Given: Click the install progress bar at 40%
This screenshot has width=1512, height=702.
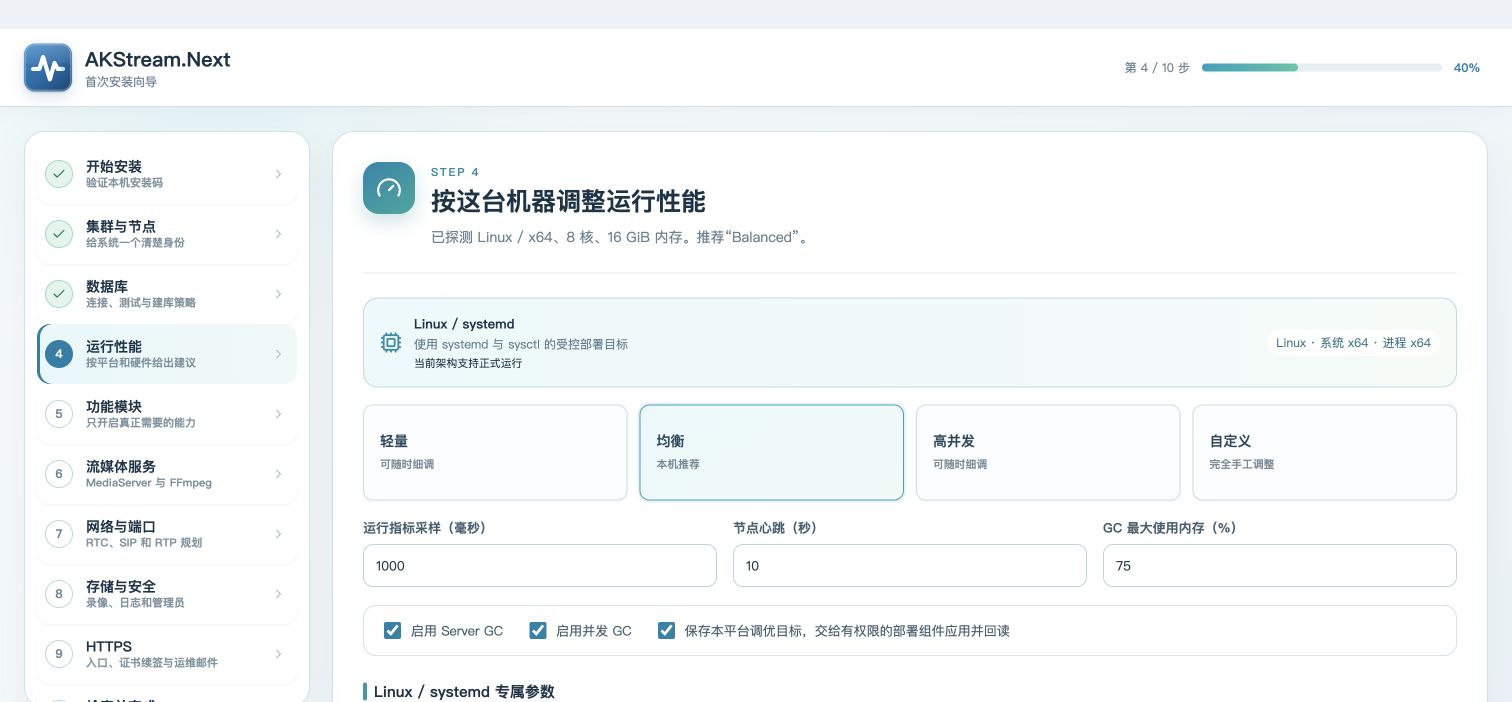Looking at the screenshot, I should (x=1321, y=68).
